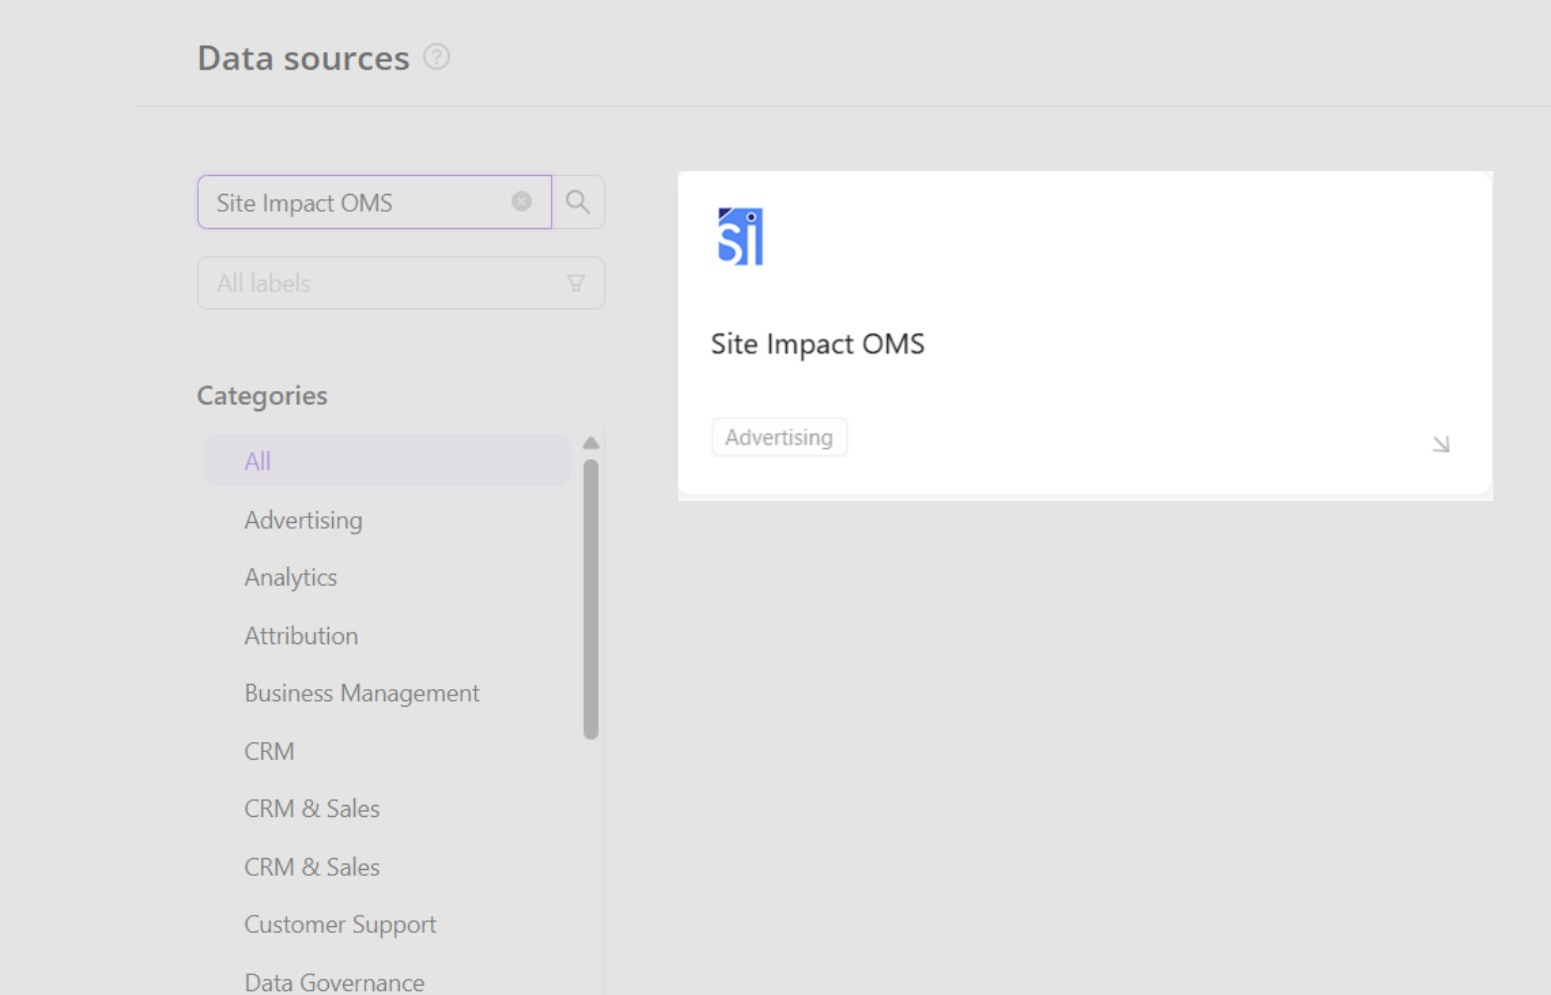Viewport: 1551px width, 995px height.
Task: Clear the search field text
Action: coord(521,202)
